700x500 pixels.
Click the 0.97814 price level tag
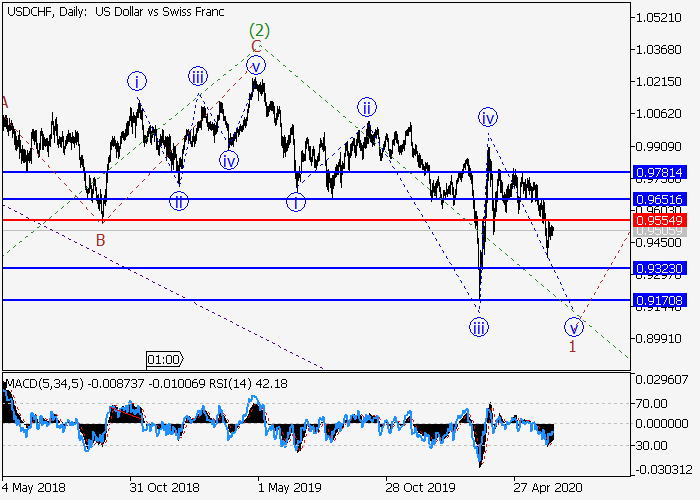(659, 173)
